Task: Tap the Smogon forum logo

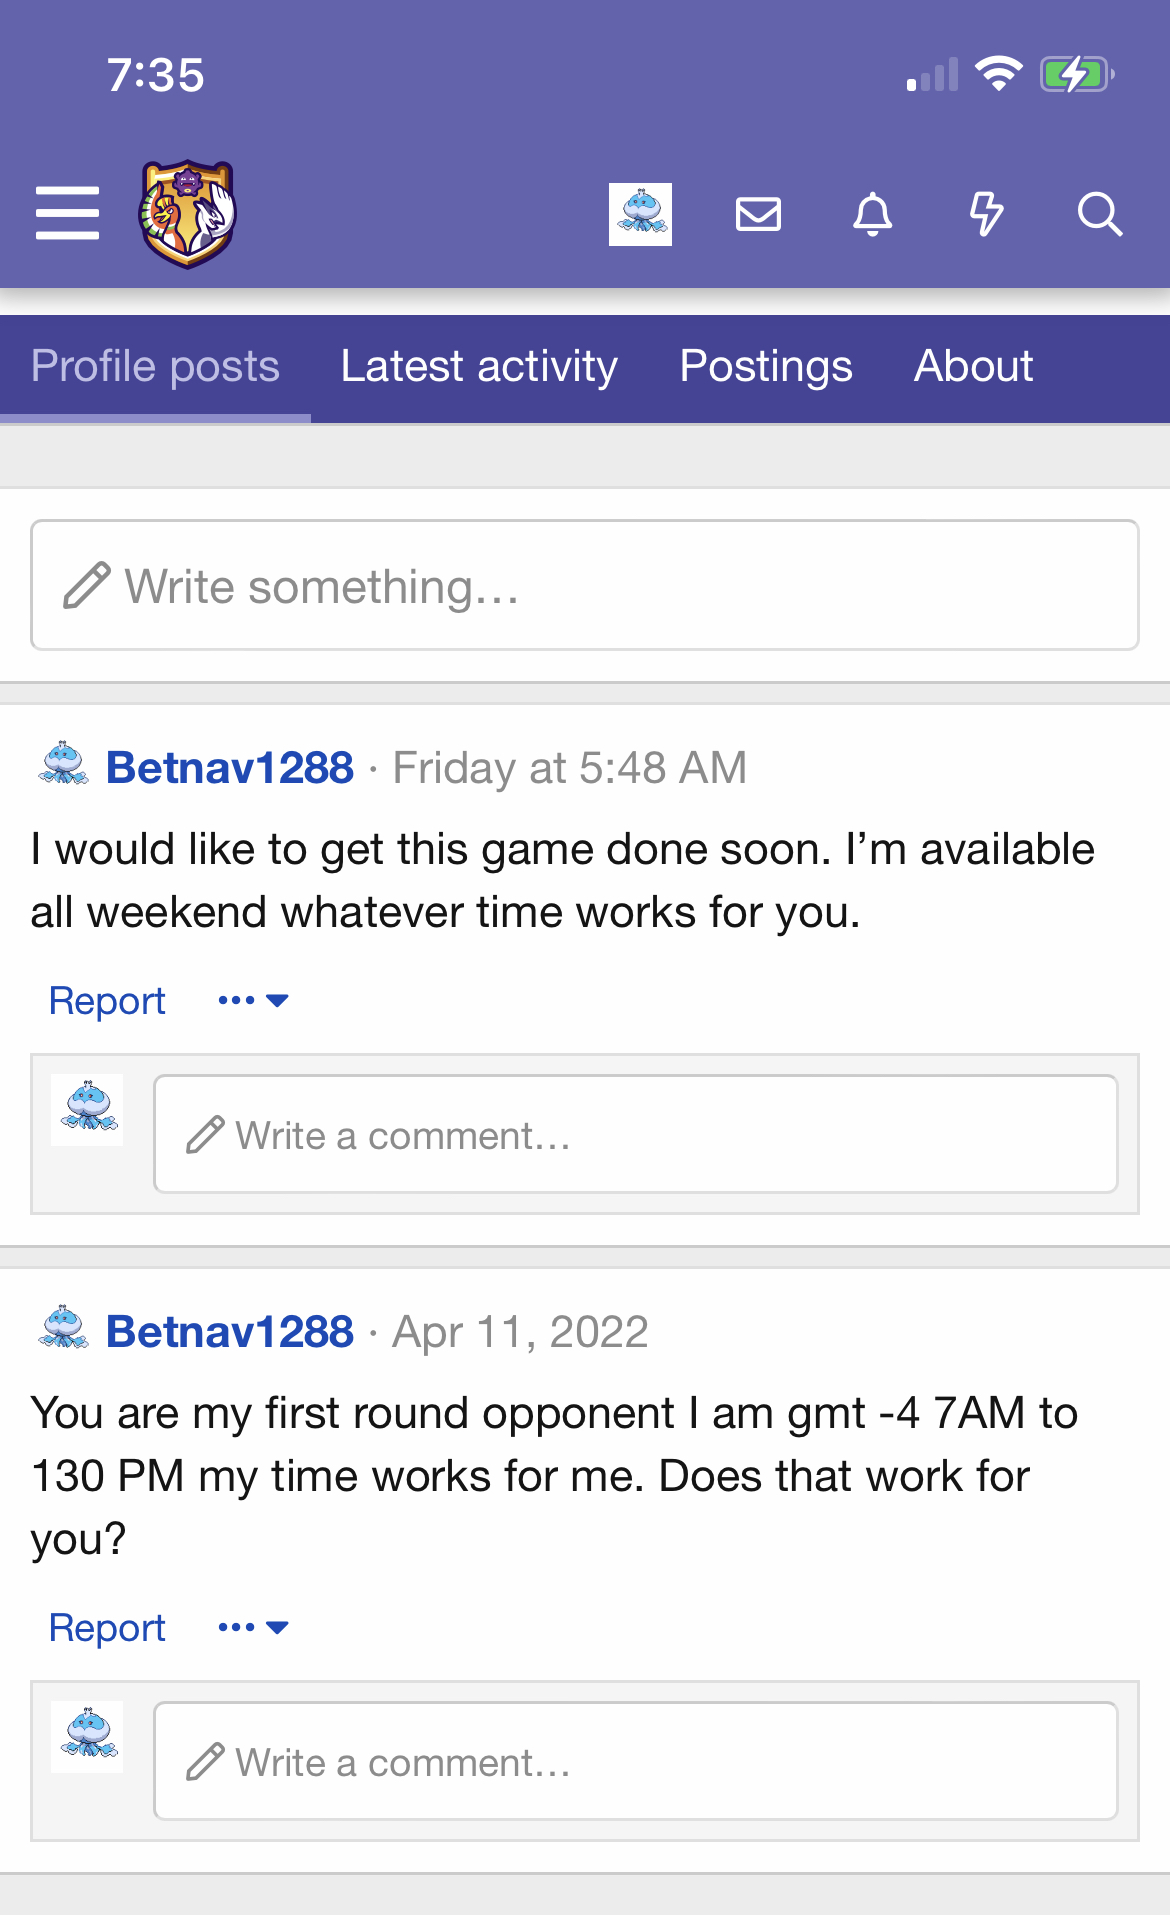Action: pos(187,214)
